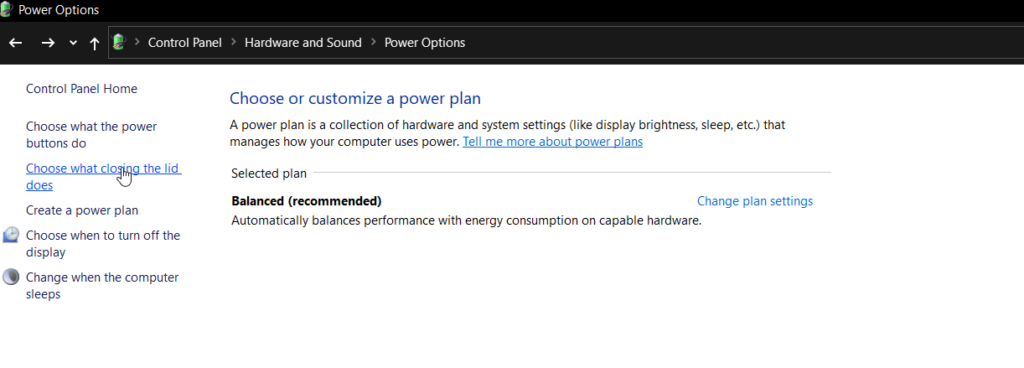This screenshot has width=1024, height=368.
Task: Open the recent locations dropdown arrow
Action: (73, 43)
